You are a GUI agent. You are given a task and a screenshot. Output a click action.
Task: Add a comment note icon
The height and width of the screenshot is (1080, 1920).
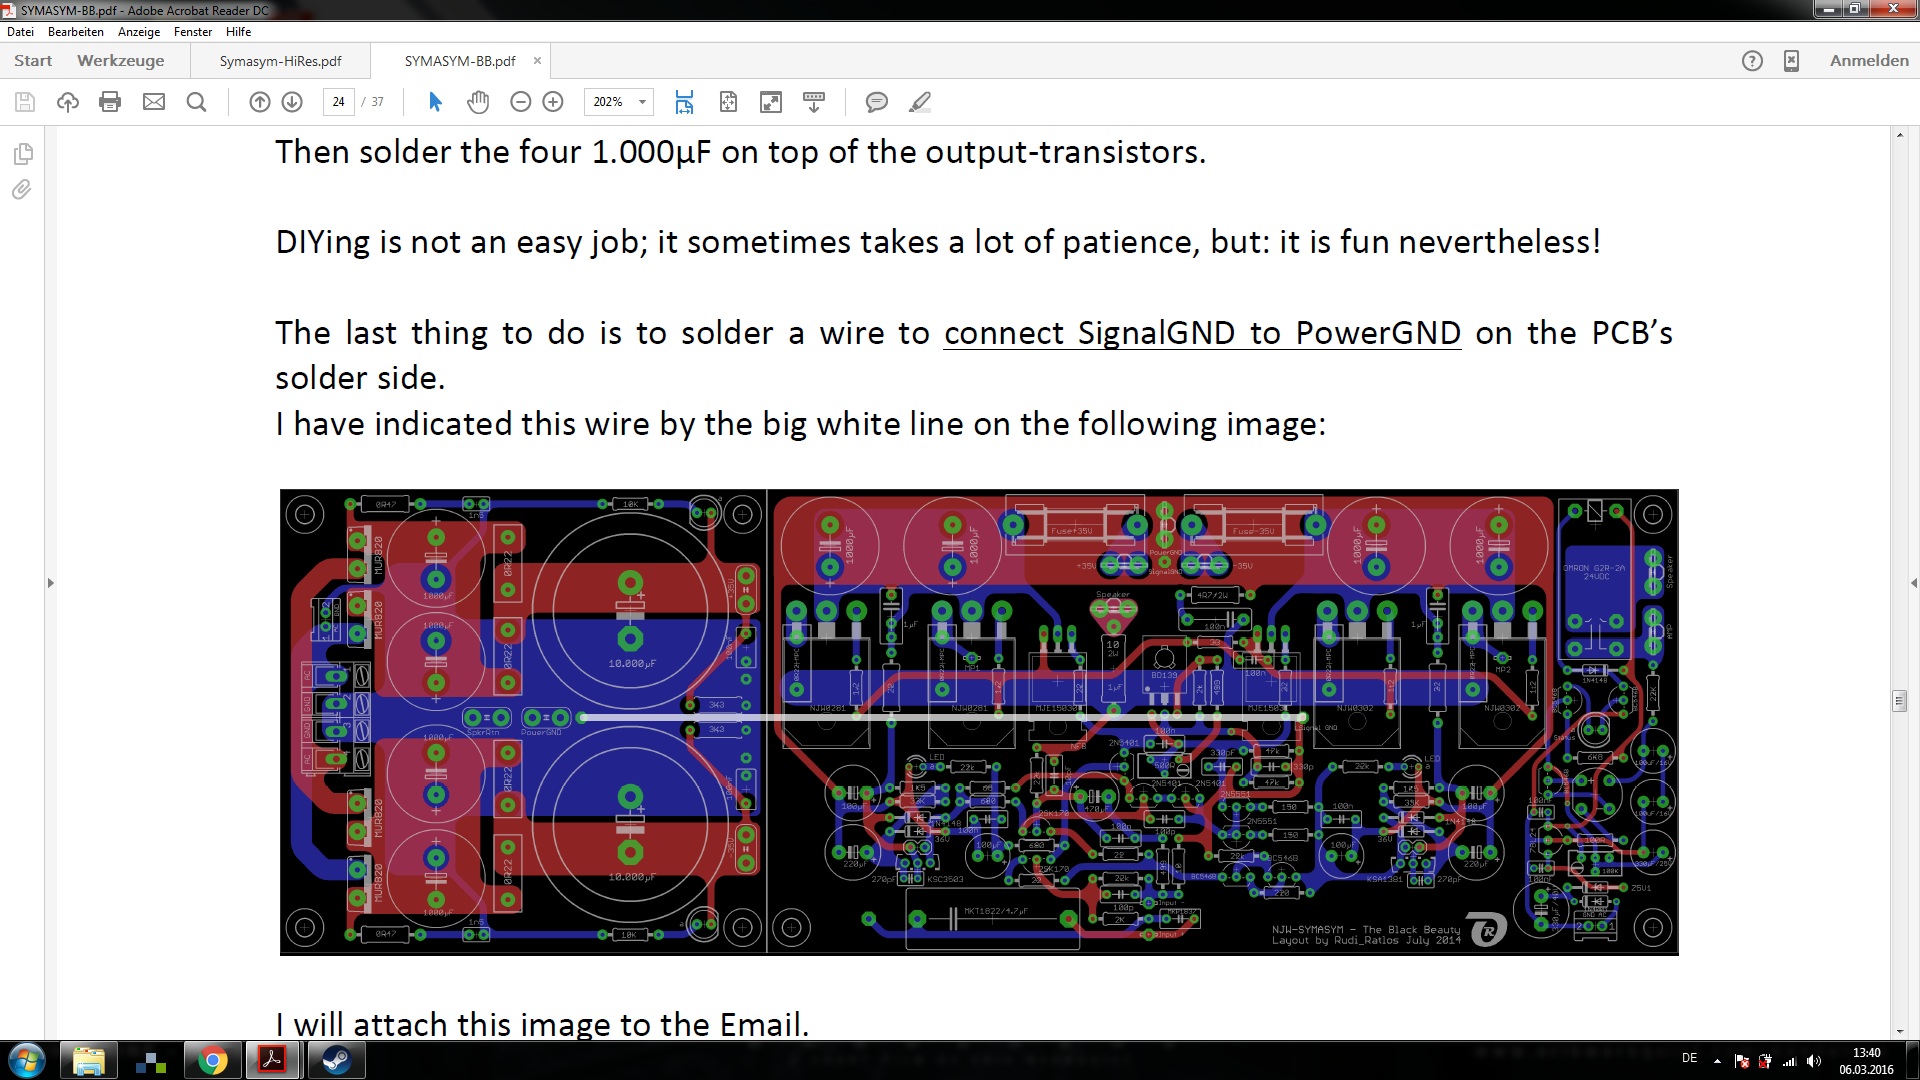877,102
